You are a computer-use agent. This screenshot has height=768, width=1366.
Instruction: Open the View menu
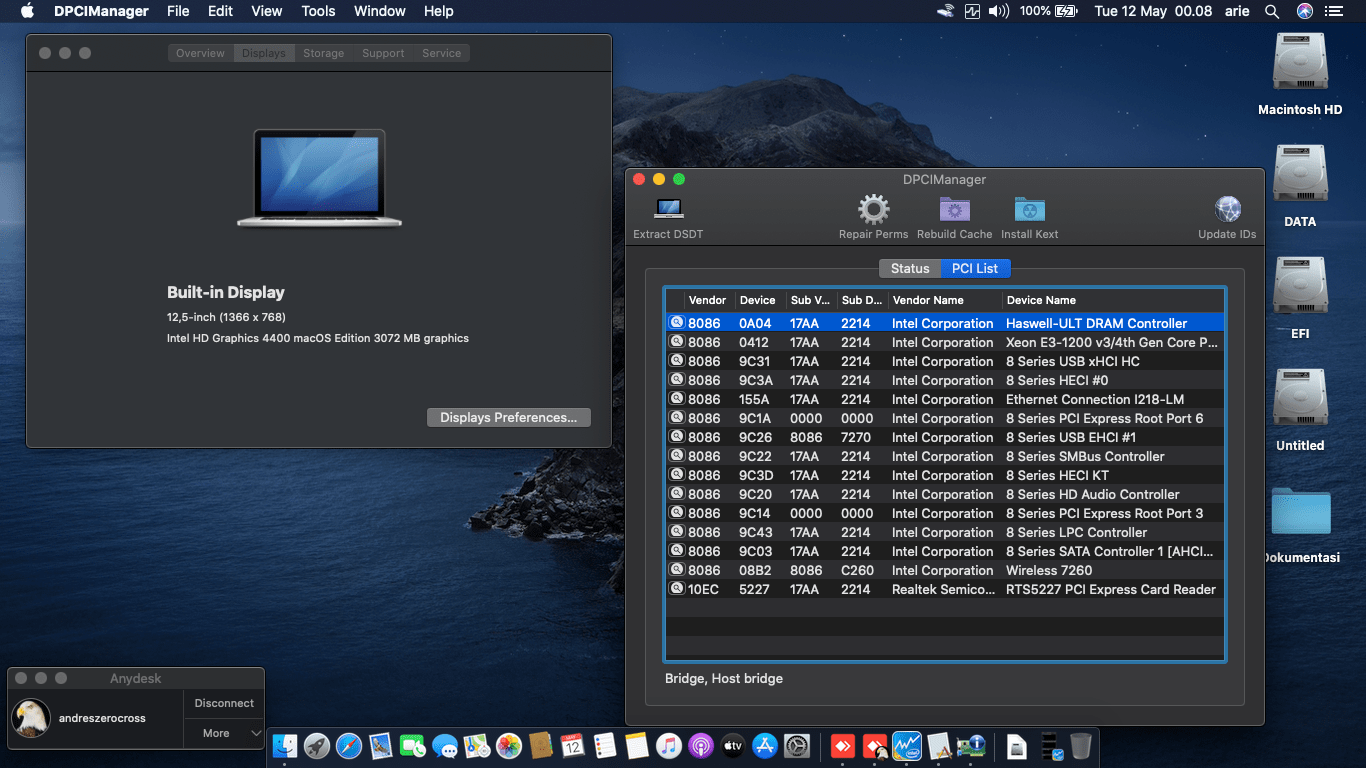[x=267, y=11]
